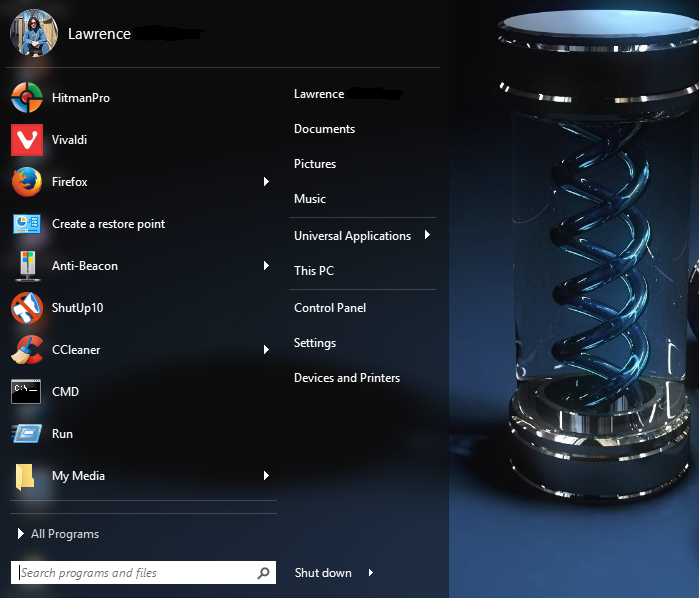Open the My Media folder icon
Viewport: 699px width, 598px height.
click(25, 476)
